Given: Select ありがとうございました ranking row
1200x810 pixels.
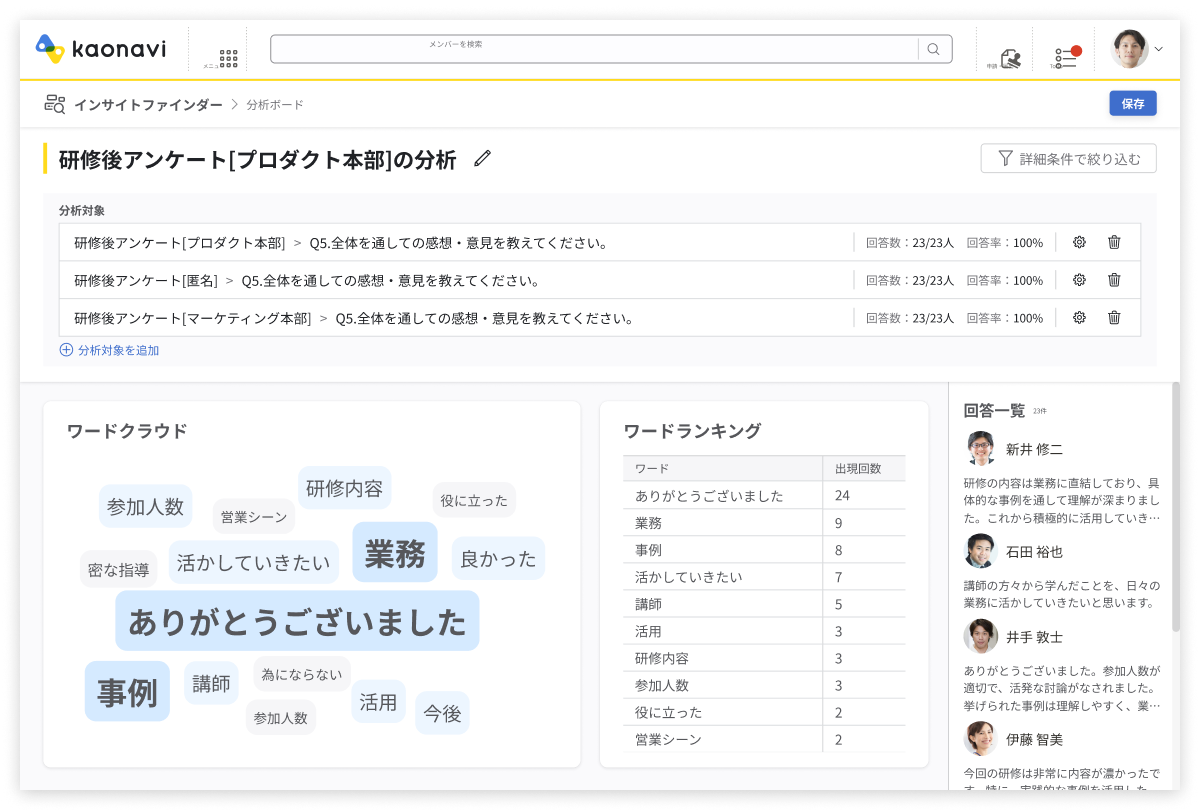Looking at the screenshot, I should coord(764,495).
